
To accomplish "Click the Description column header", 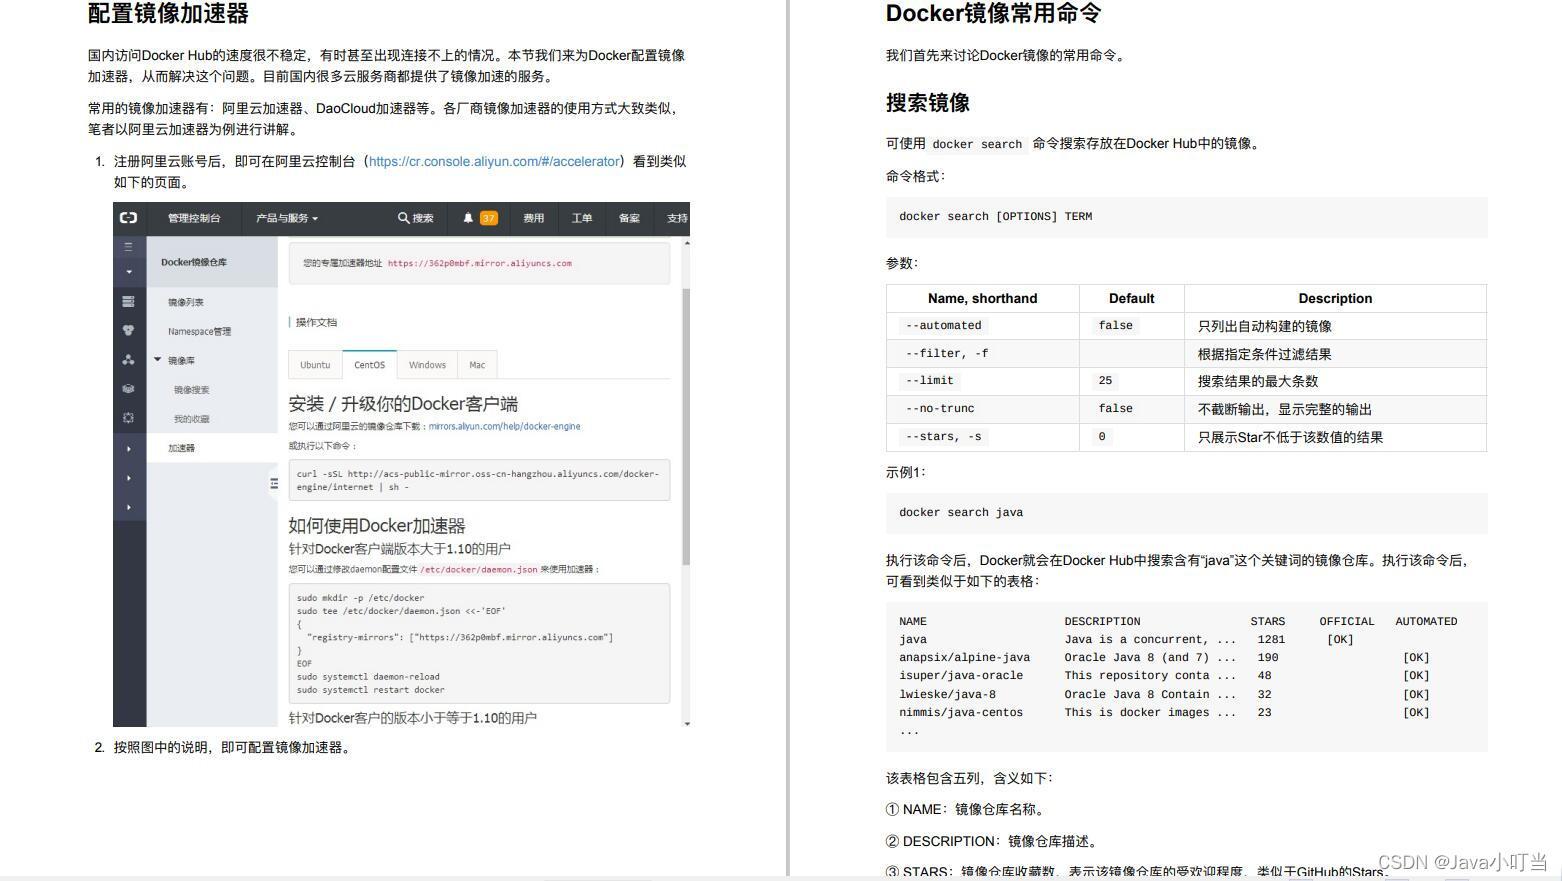I will 1335,298.
